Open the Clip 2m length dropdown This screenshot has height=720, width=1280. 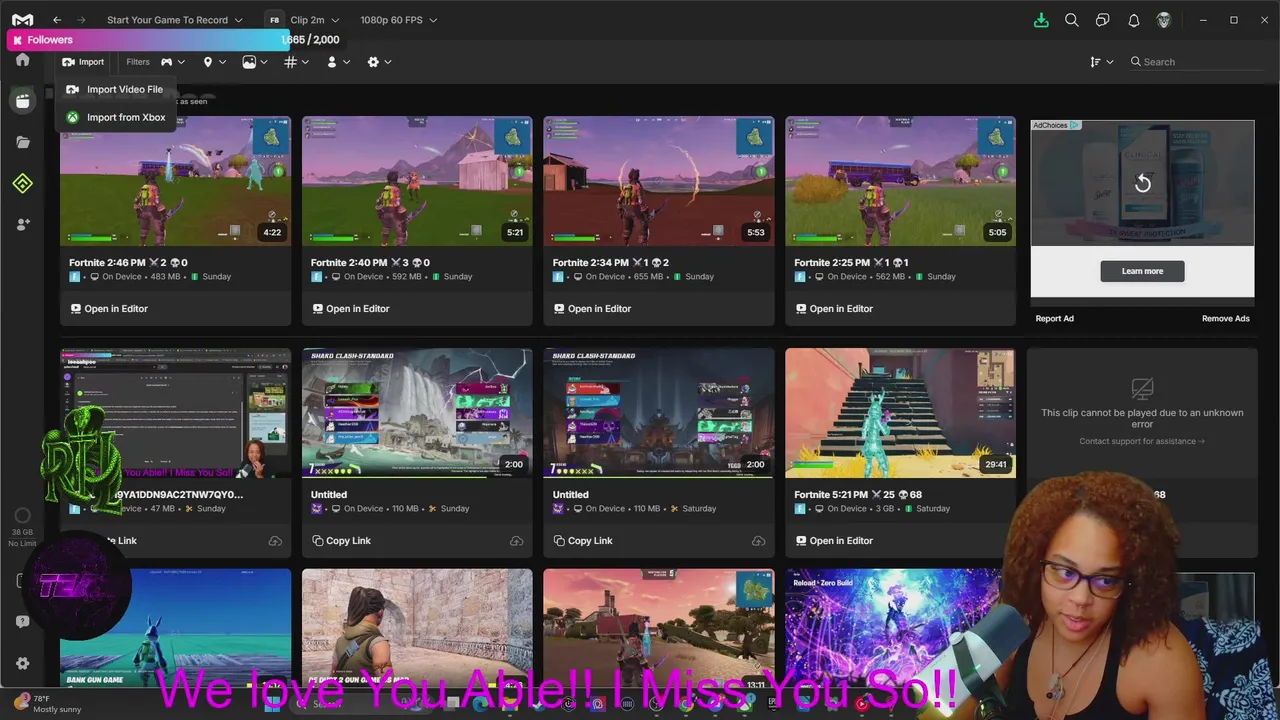pos(314,20)
